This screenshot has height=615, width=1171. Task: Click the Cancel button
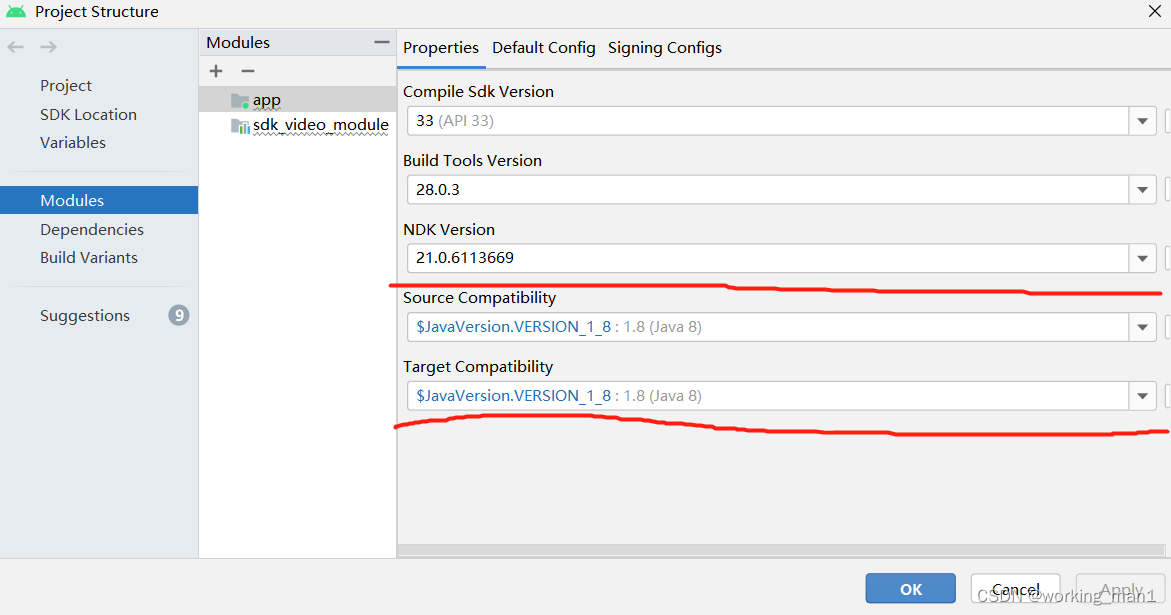tap(1015, 589)
